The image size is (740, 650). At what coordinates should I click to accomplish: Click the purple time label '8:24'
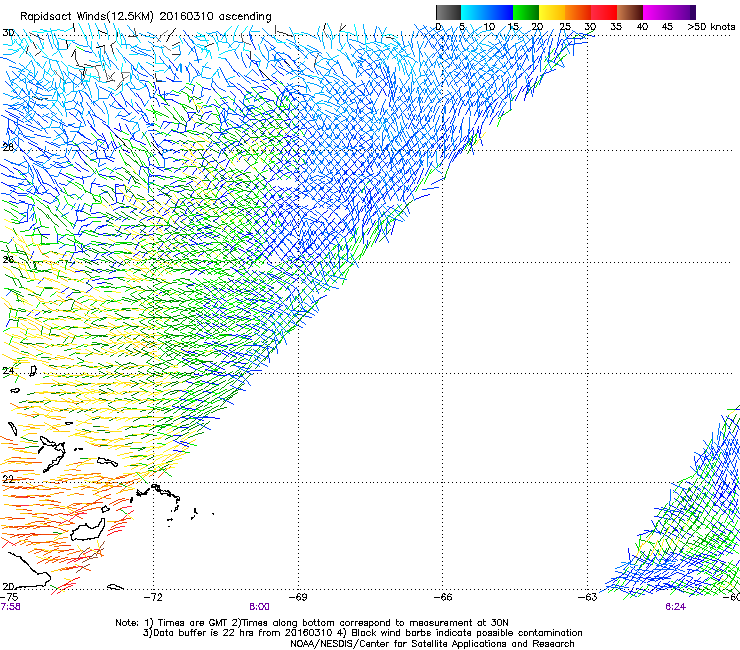pyautogui.click(x=675, y=607)
